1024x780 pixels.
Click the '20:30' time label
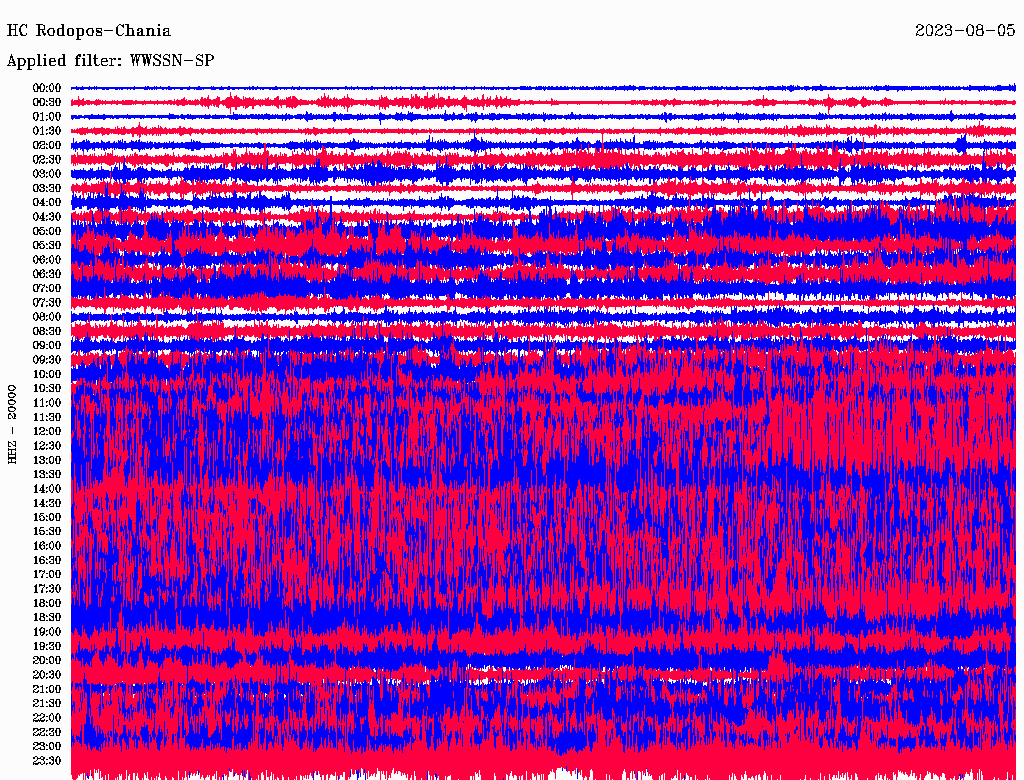(47, 675)
